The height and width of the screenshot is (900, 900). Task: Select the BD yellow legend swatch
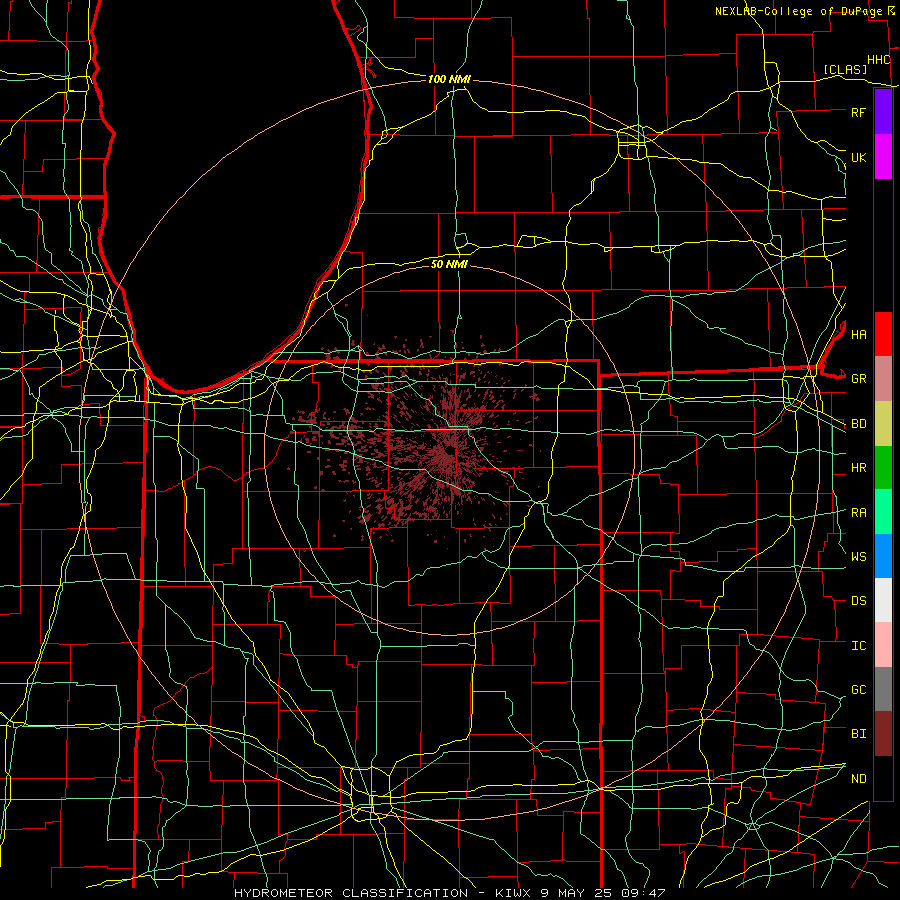click(x=883, y=424)
